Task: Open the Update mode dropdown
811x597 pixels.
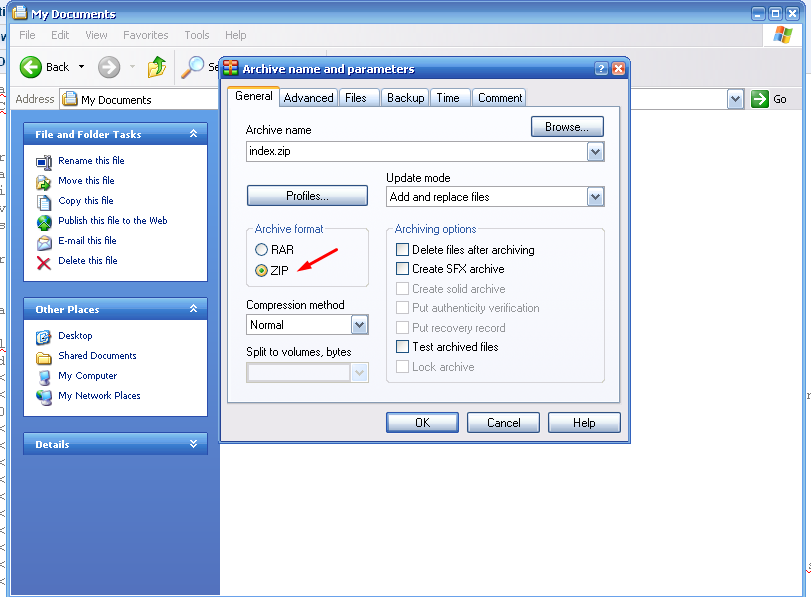Action: pos(595,197)
